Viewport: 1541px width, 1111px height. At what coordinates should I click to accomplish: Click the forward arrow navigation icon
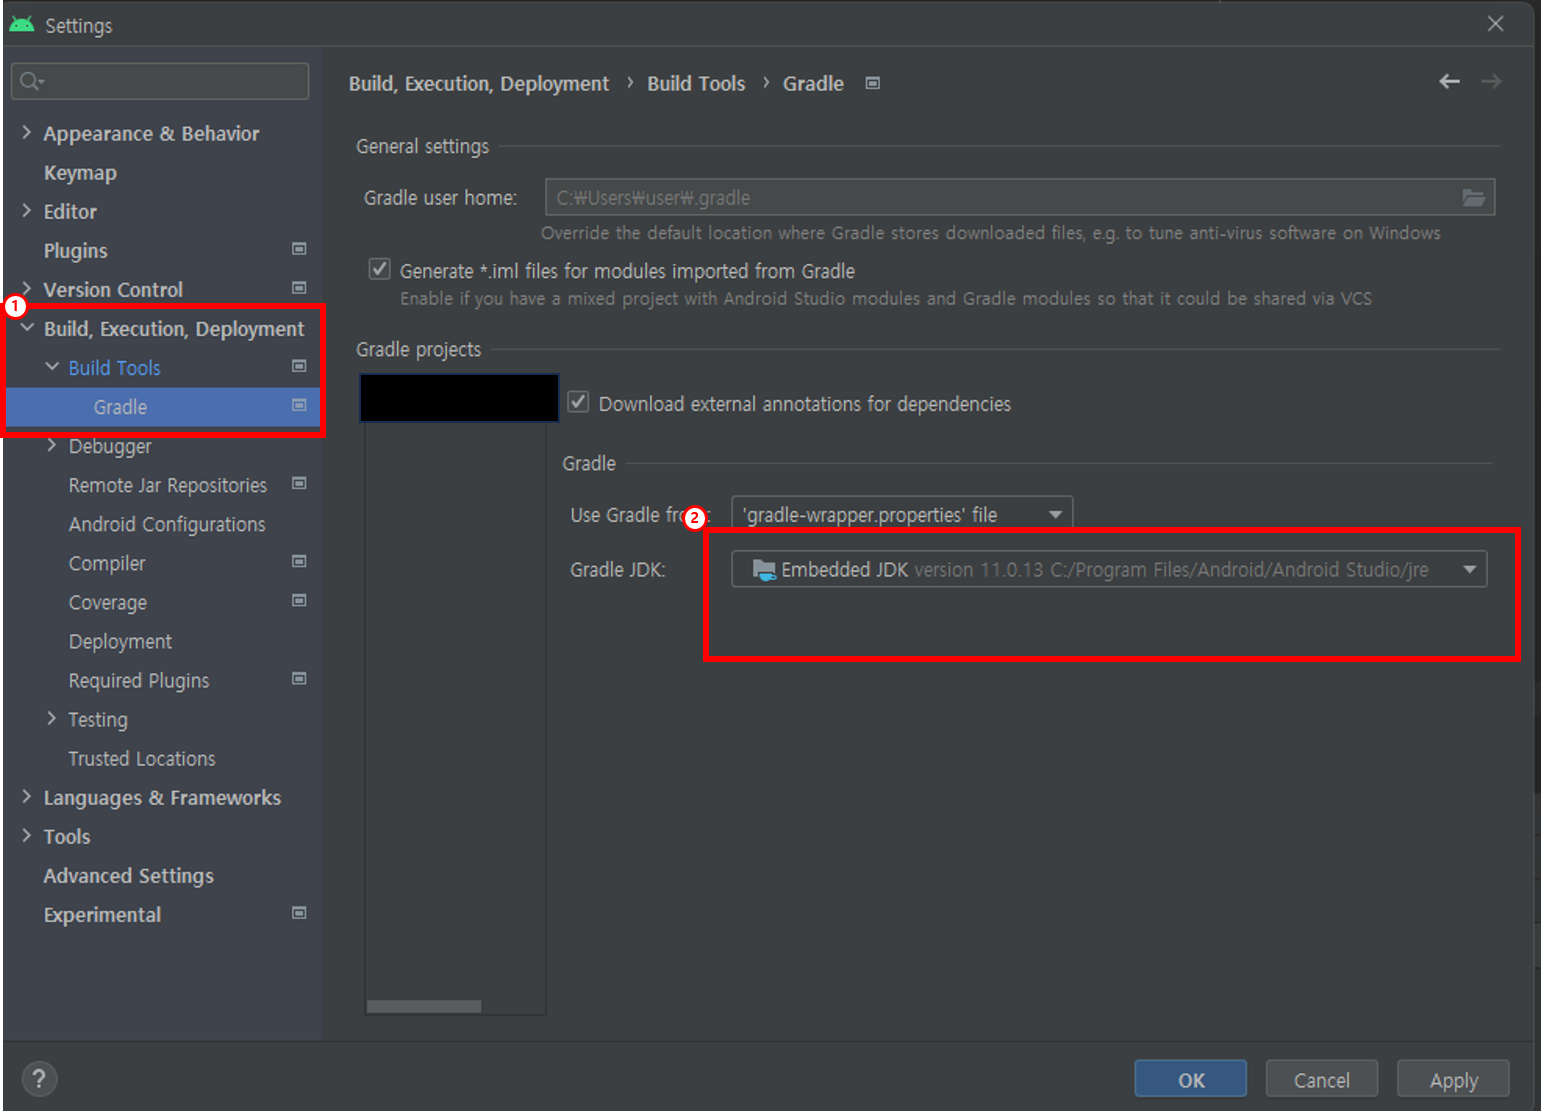click(x=1491, y=82)
